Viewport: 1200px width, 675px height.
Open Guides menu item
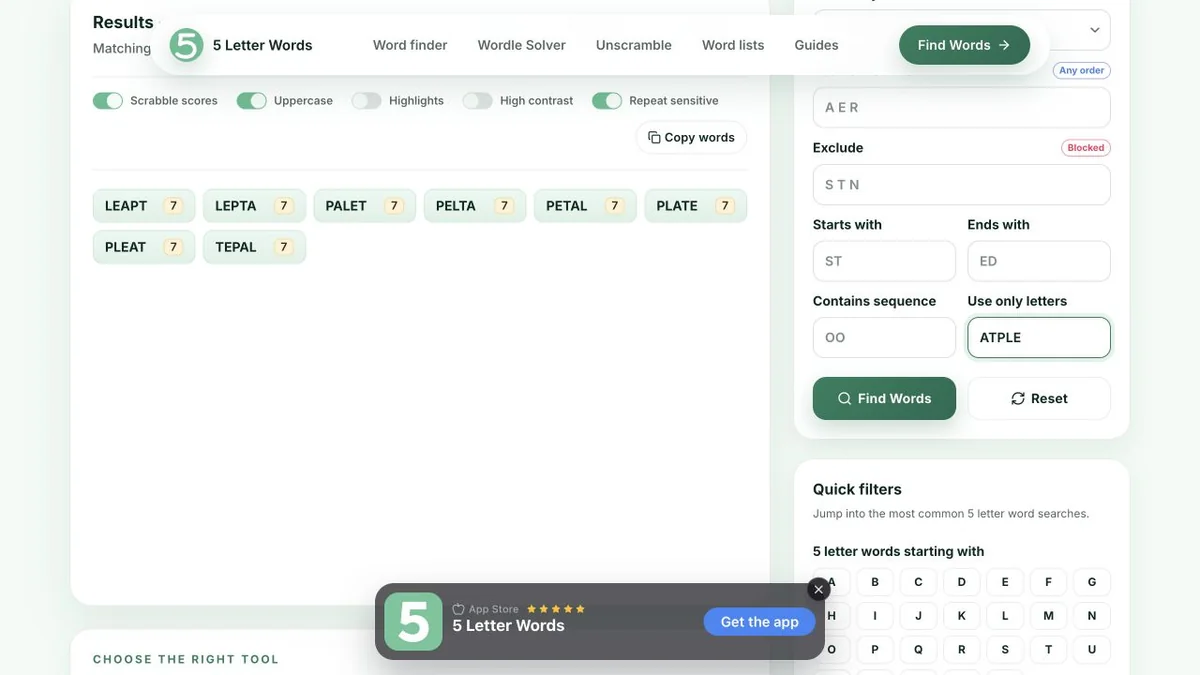[x=817, y=45]
